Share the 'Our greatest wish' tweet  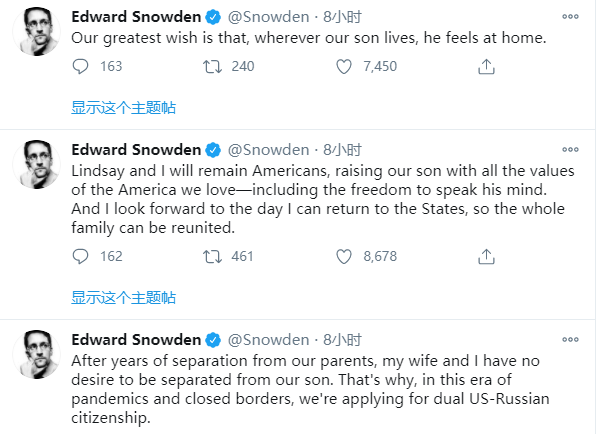click(x=486, y=67)
